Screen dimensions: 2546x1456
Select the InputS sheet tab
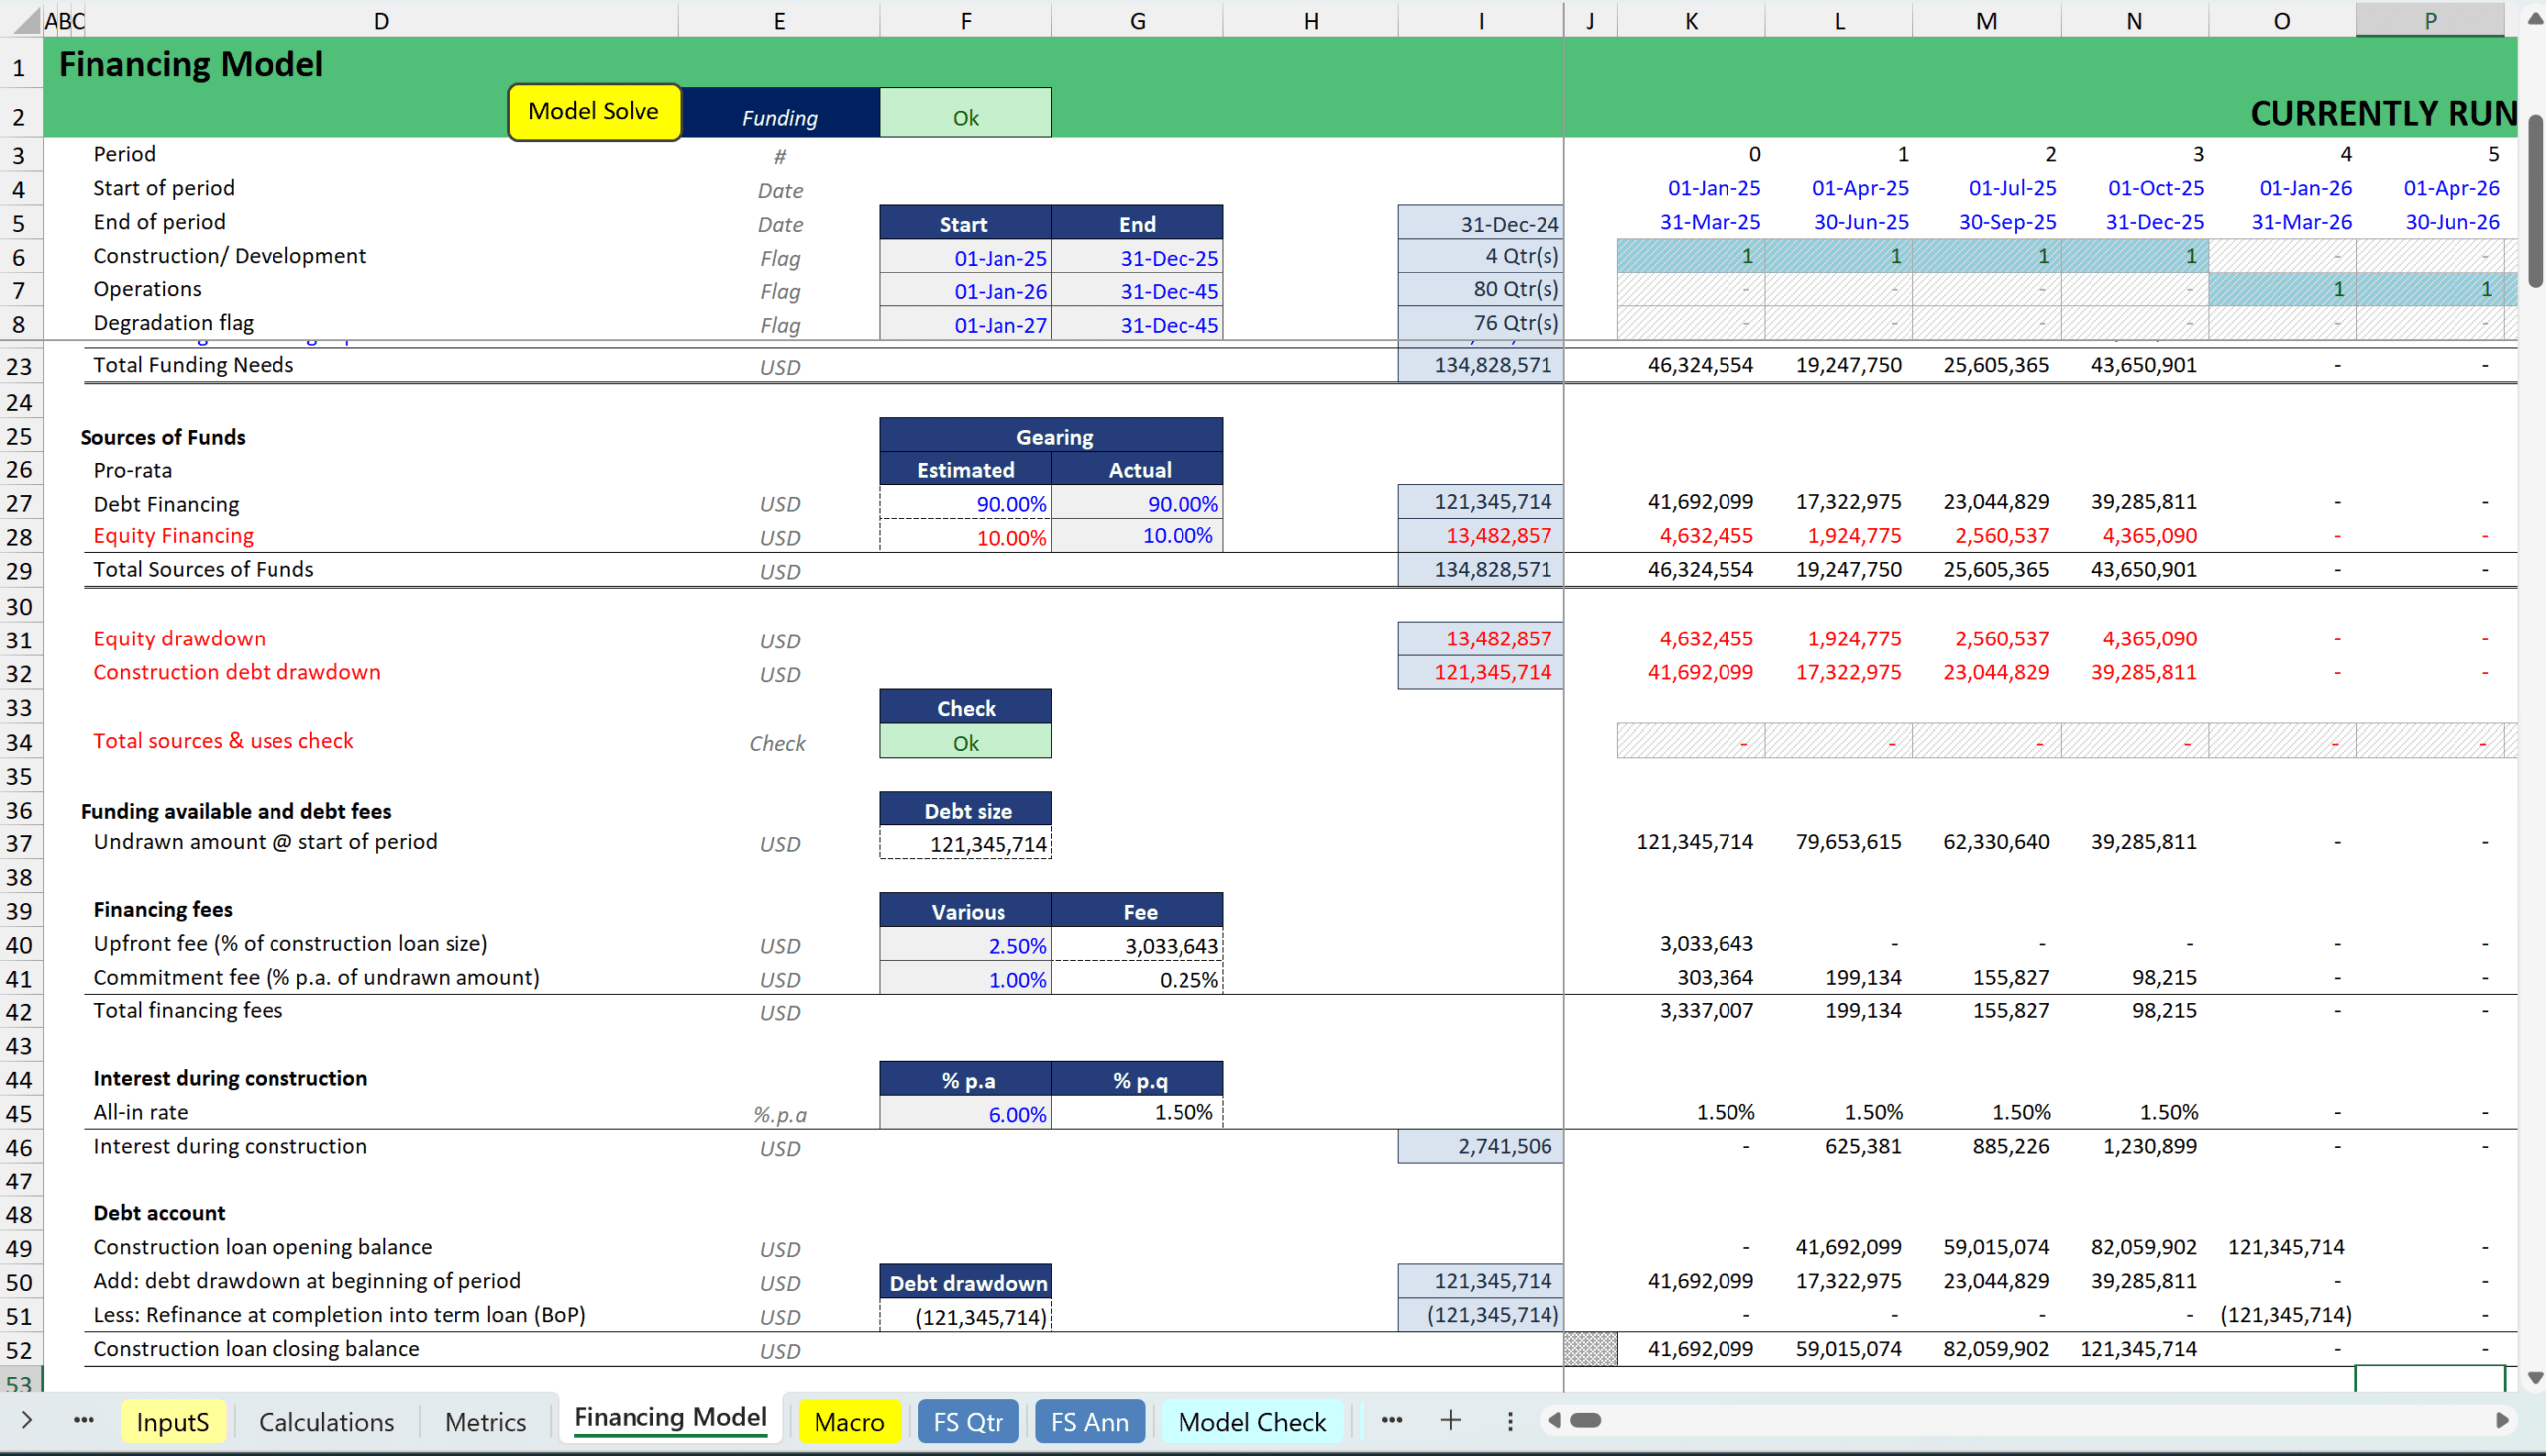click(172, 1422)
